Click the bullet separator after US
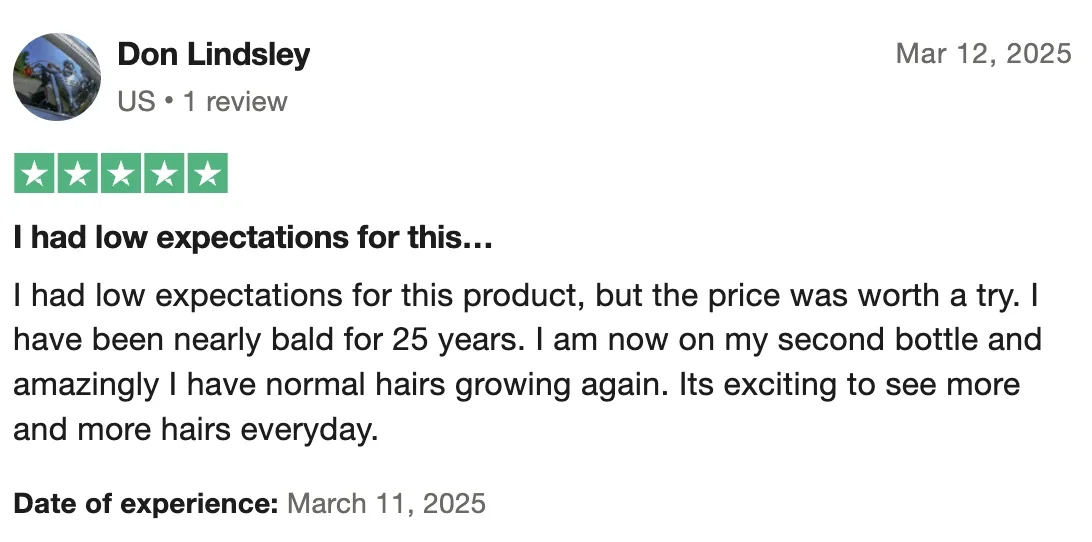This screenshot has height=542, width=1092. click(x=169, y=102)
